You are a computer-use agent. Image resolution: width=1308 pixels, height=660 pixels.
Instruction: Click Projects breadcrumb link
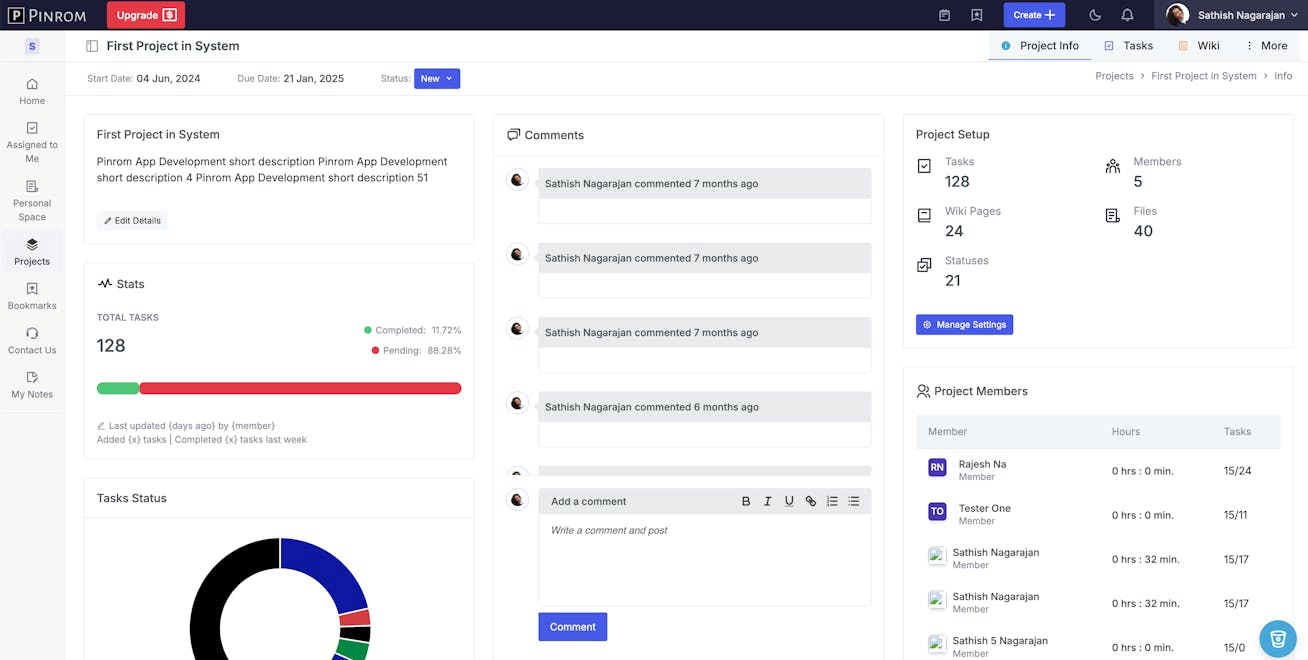pyautogui.click(x=1114, y=76)
